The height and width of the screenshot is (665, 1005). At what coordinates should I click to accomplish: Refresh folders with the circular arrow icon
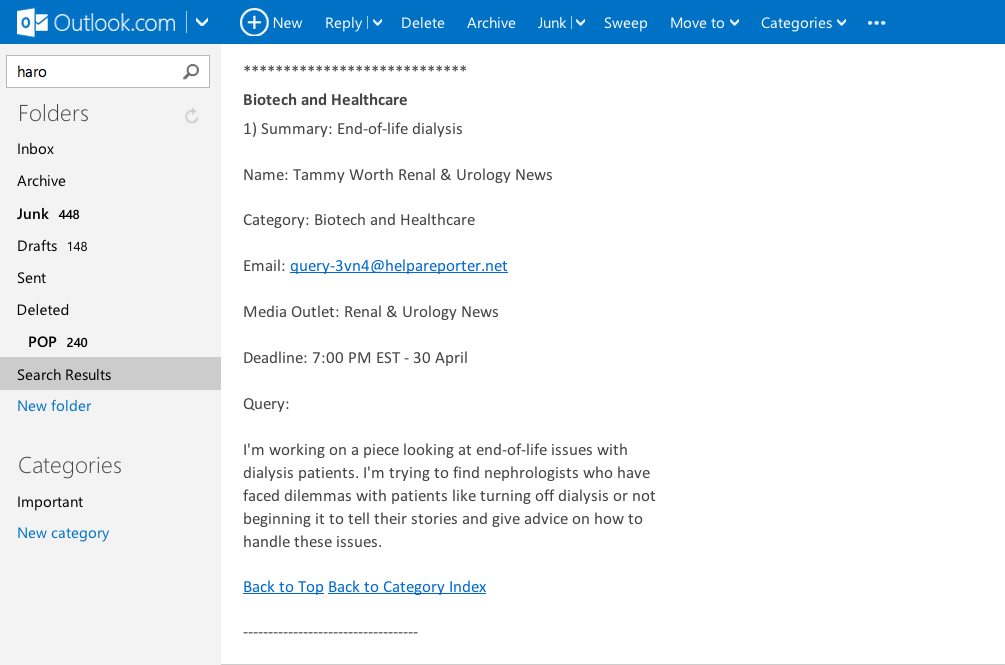point(191,115)
